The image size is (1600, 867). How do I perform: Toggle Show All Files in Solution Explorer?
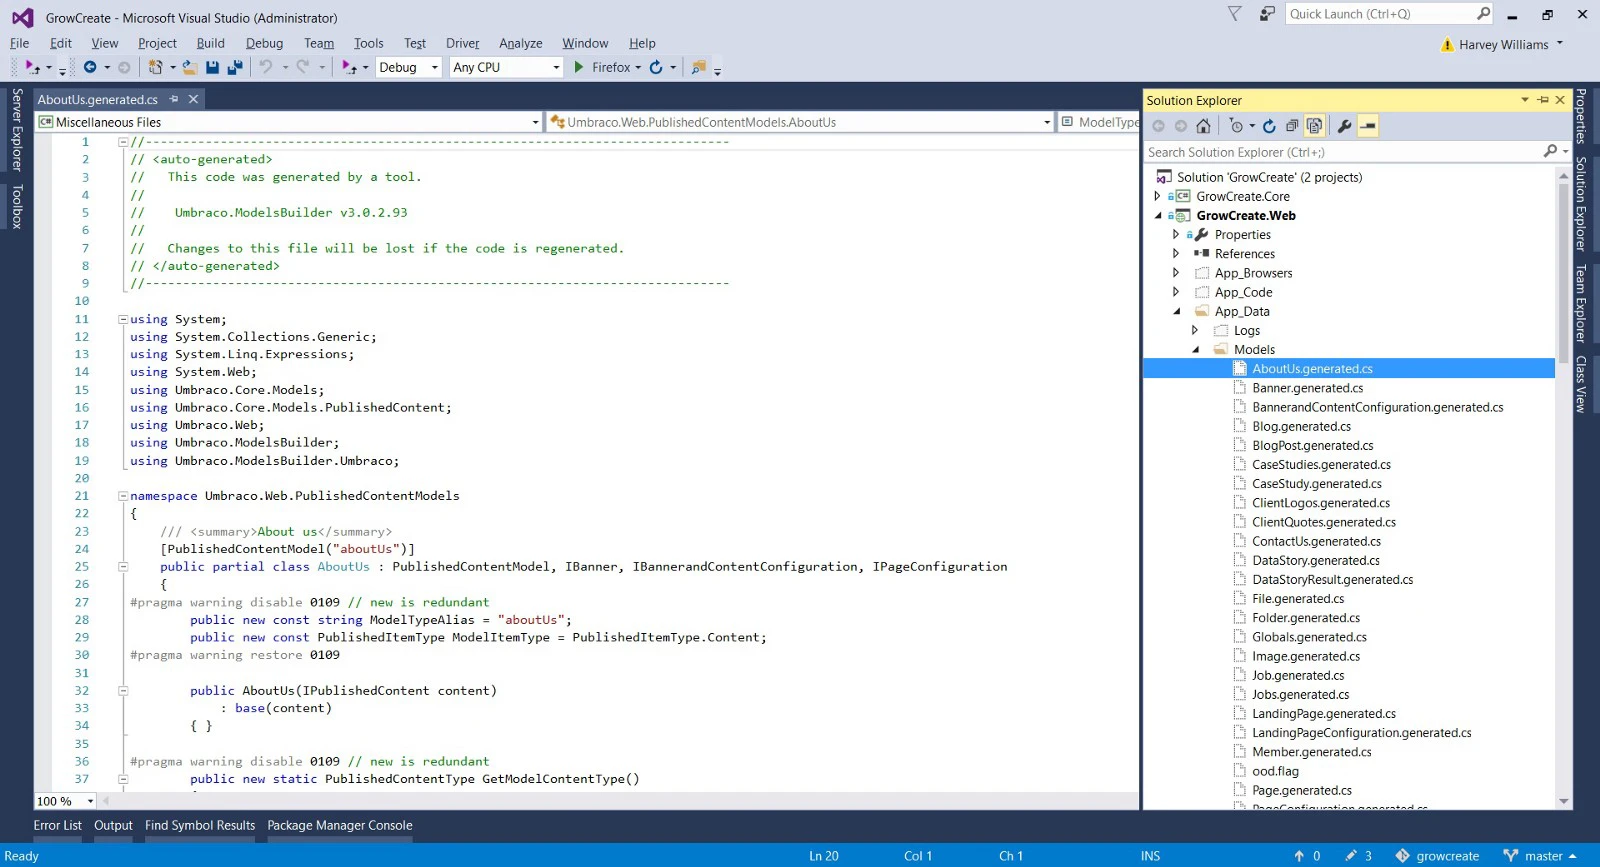(1315, 126)
